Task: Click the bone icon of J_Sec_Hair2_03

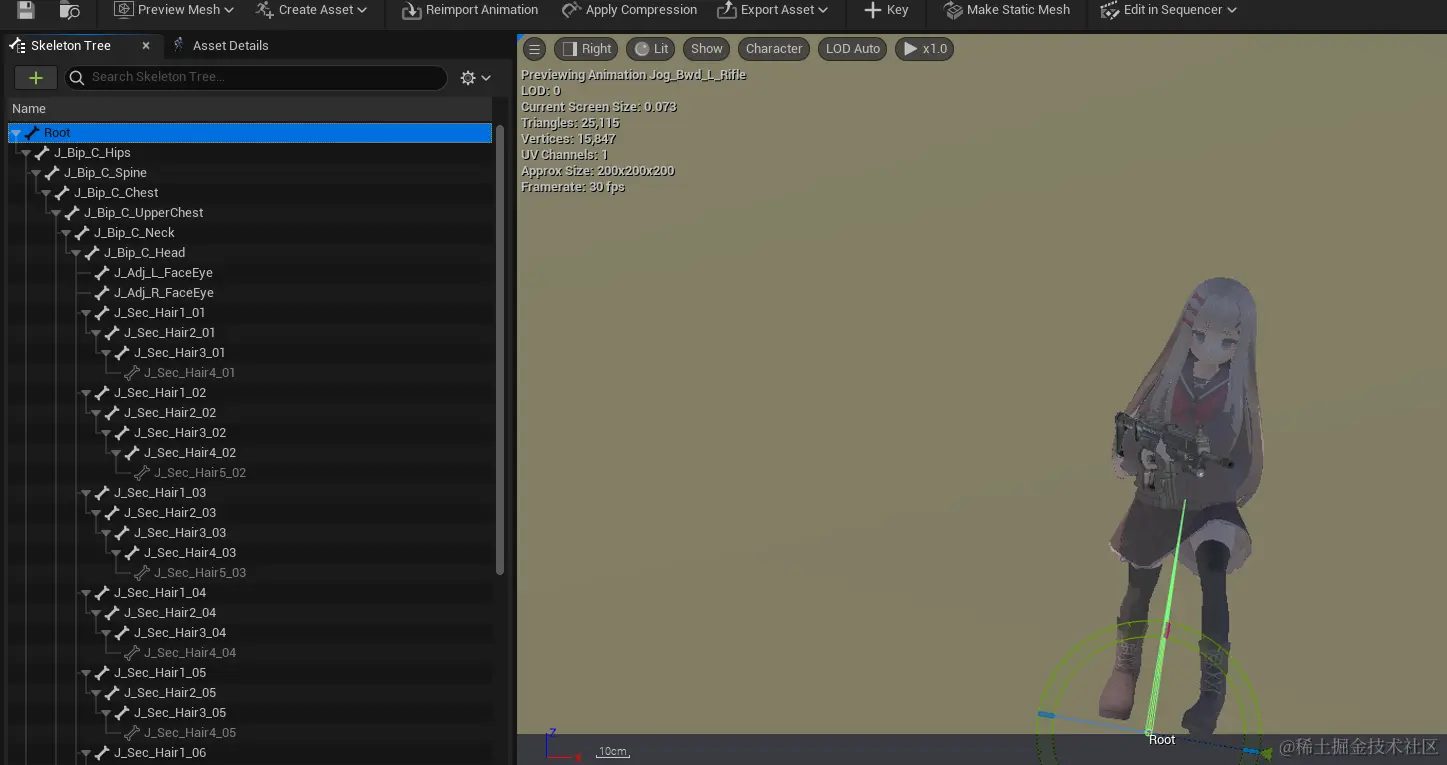Action: coord(112,513)
